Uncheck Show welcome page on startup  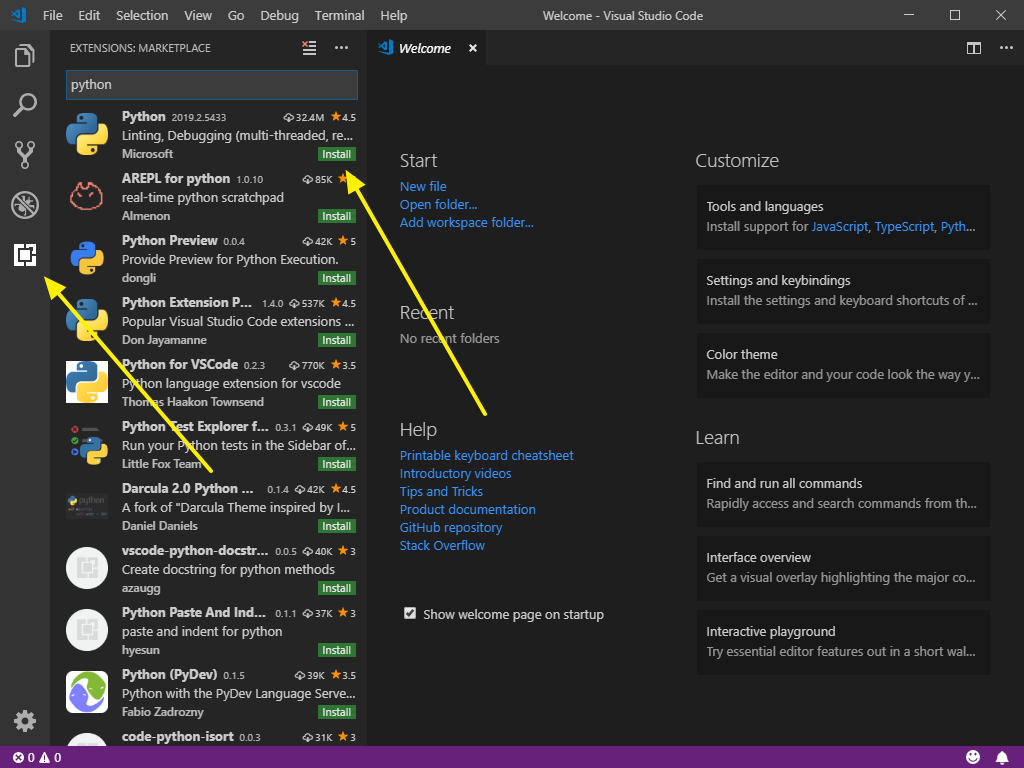click(410, 613)
